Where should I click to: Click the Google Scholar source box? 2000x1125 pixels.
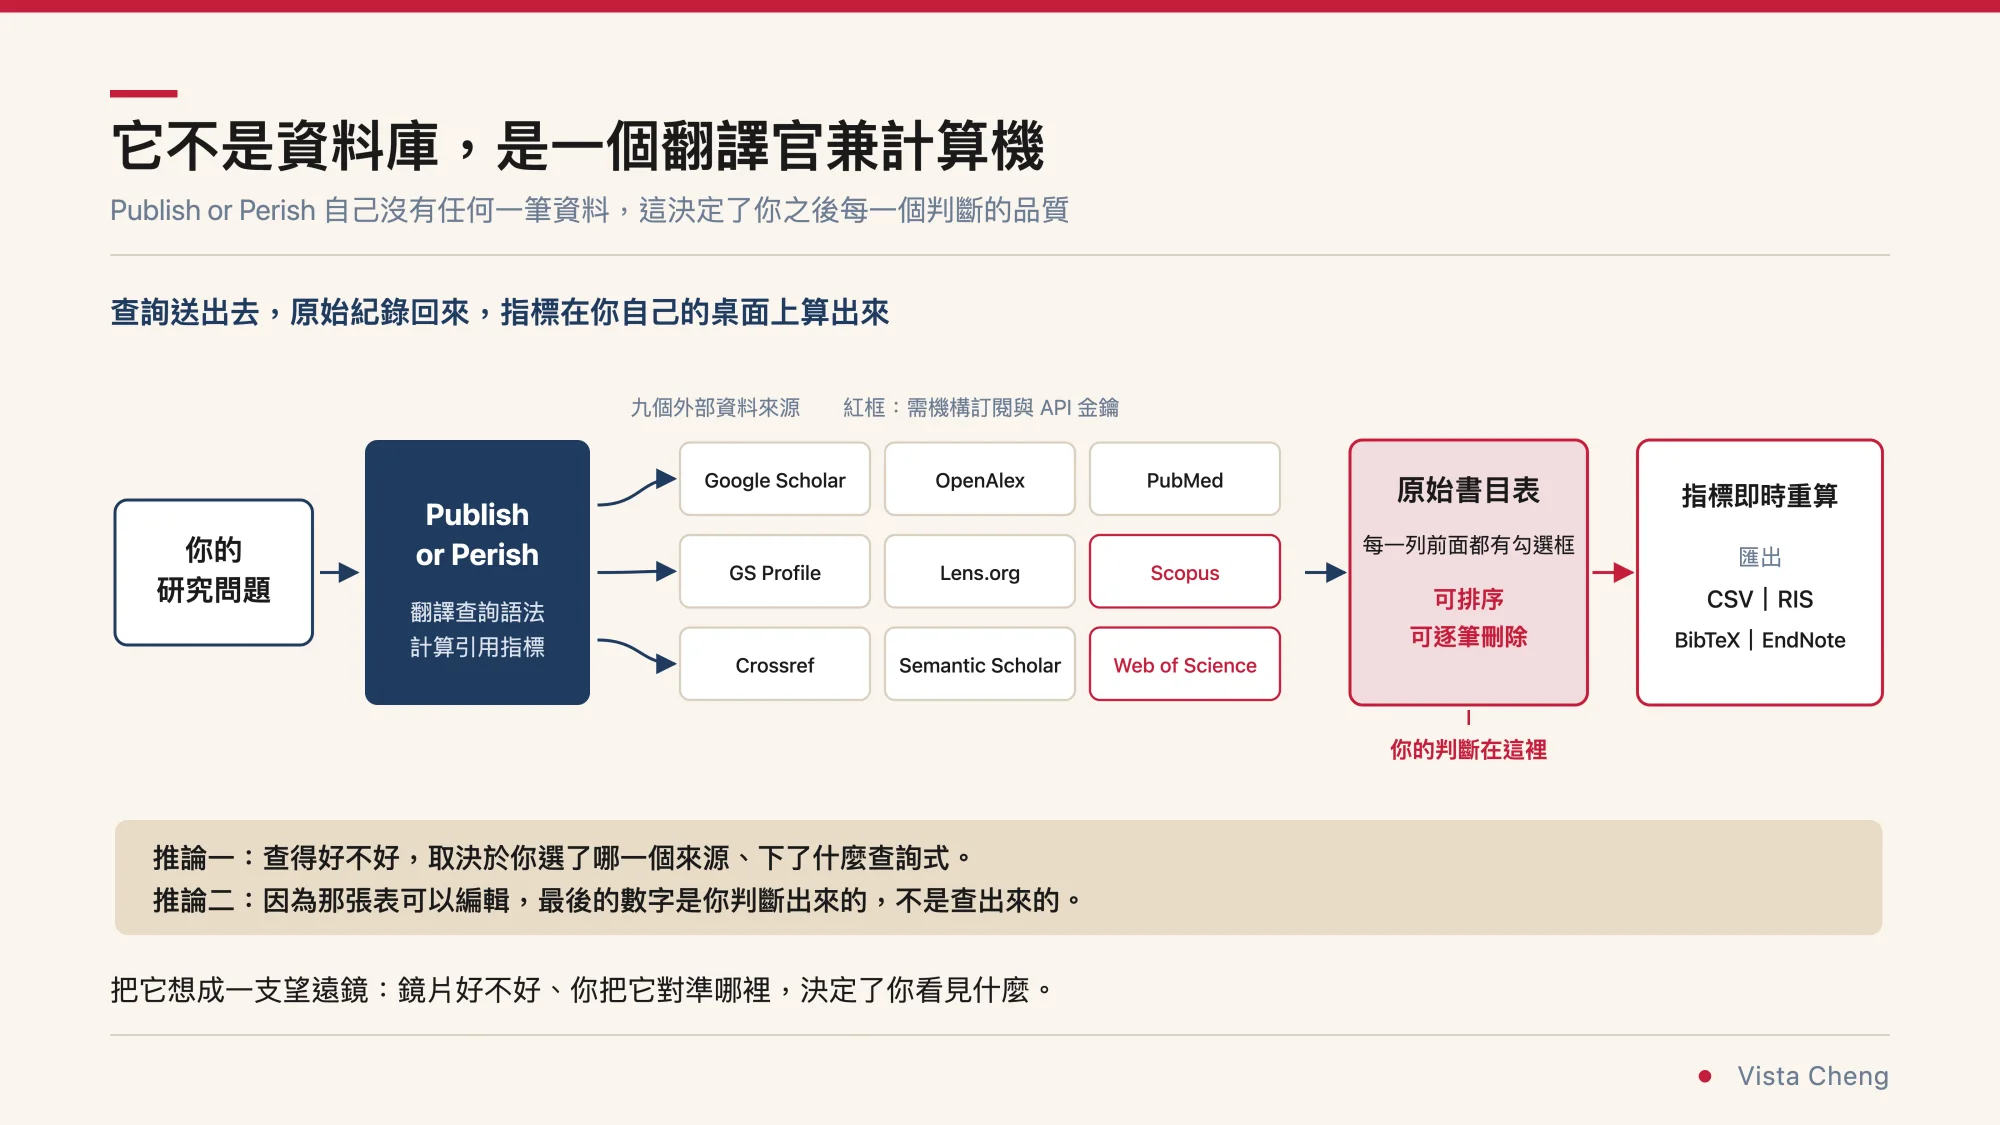(x=775, y=480)
